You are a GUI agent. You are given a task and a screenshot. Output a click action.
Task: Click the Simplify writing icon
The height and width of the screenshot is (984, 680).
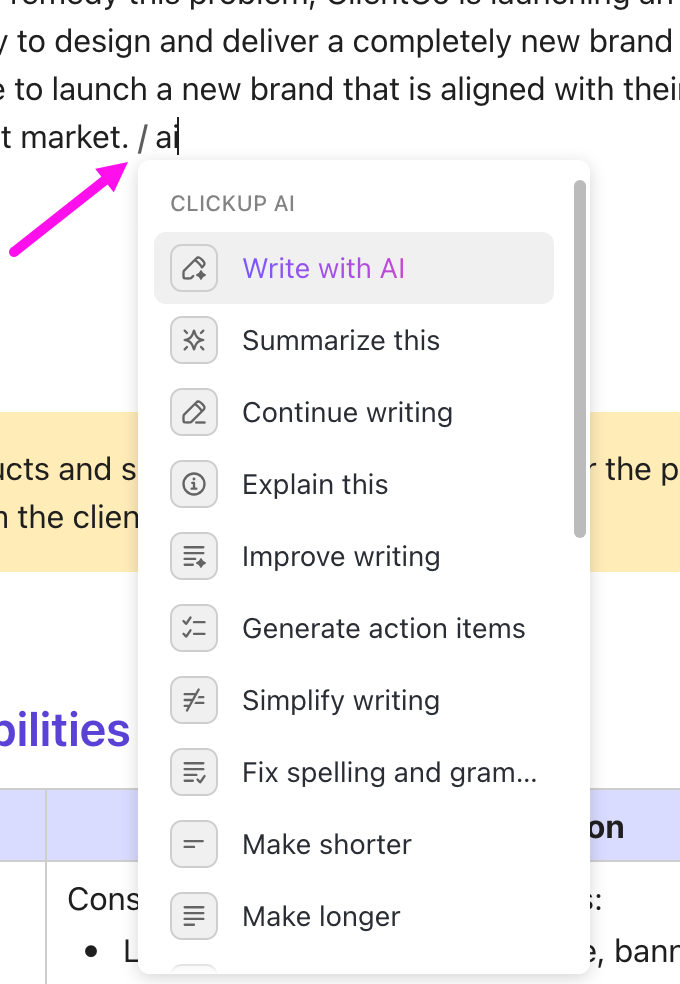tap(194, 700)
